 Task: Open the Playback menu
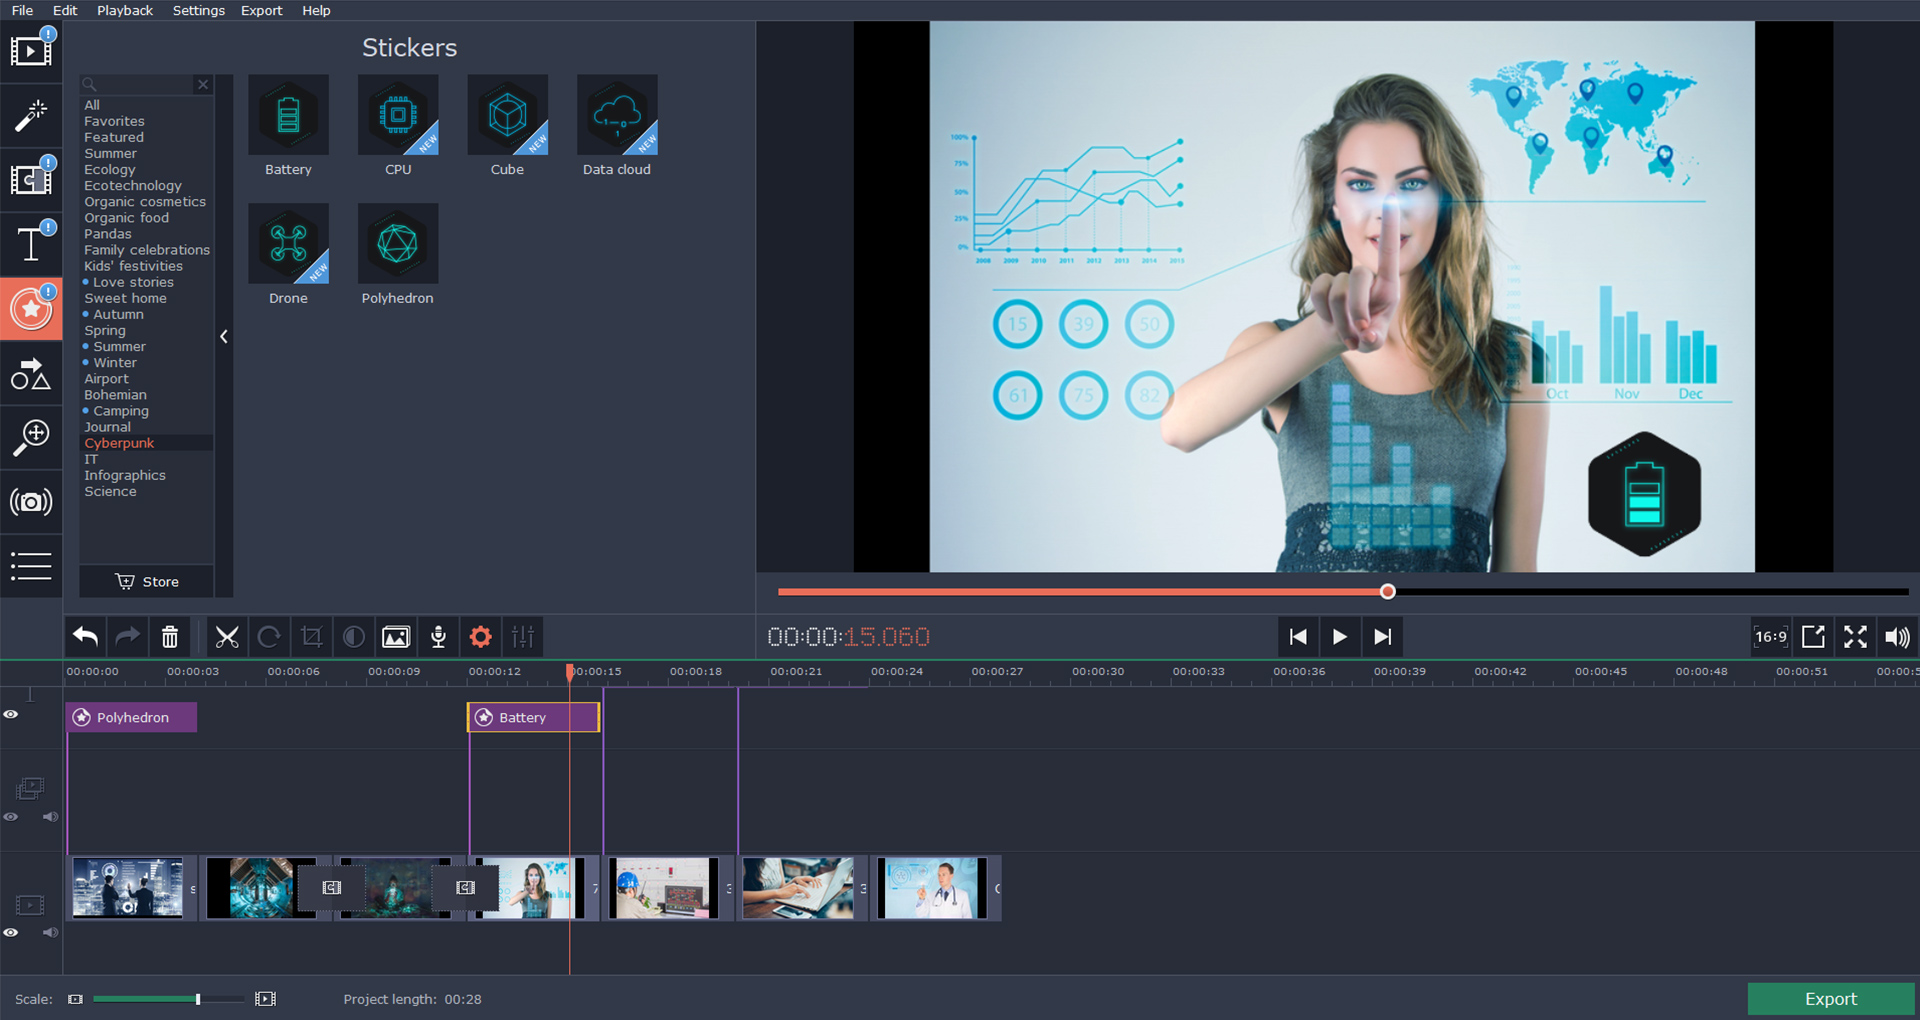[124, 10]
